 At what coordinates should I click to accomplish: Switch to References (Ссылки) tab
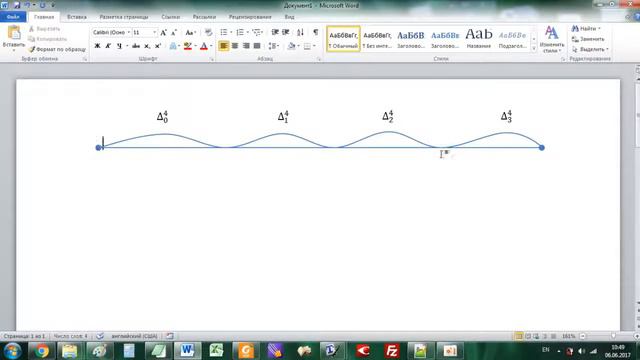[171, 17]
